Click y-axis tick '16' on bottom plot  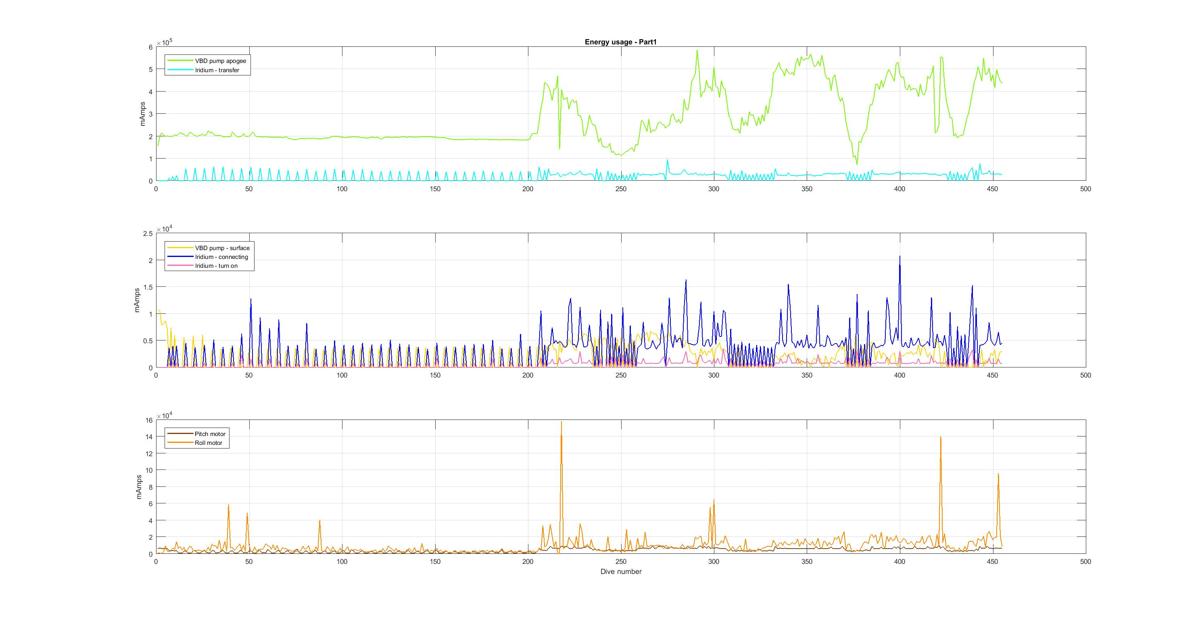pos(149,420)
